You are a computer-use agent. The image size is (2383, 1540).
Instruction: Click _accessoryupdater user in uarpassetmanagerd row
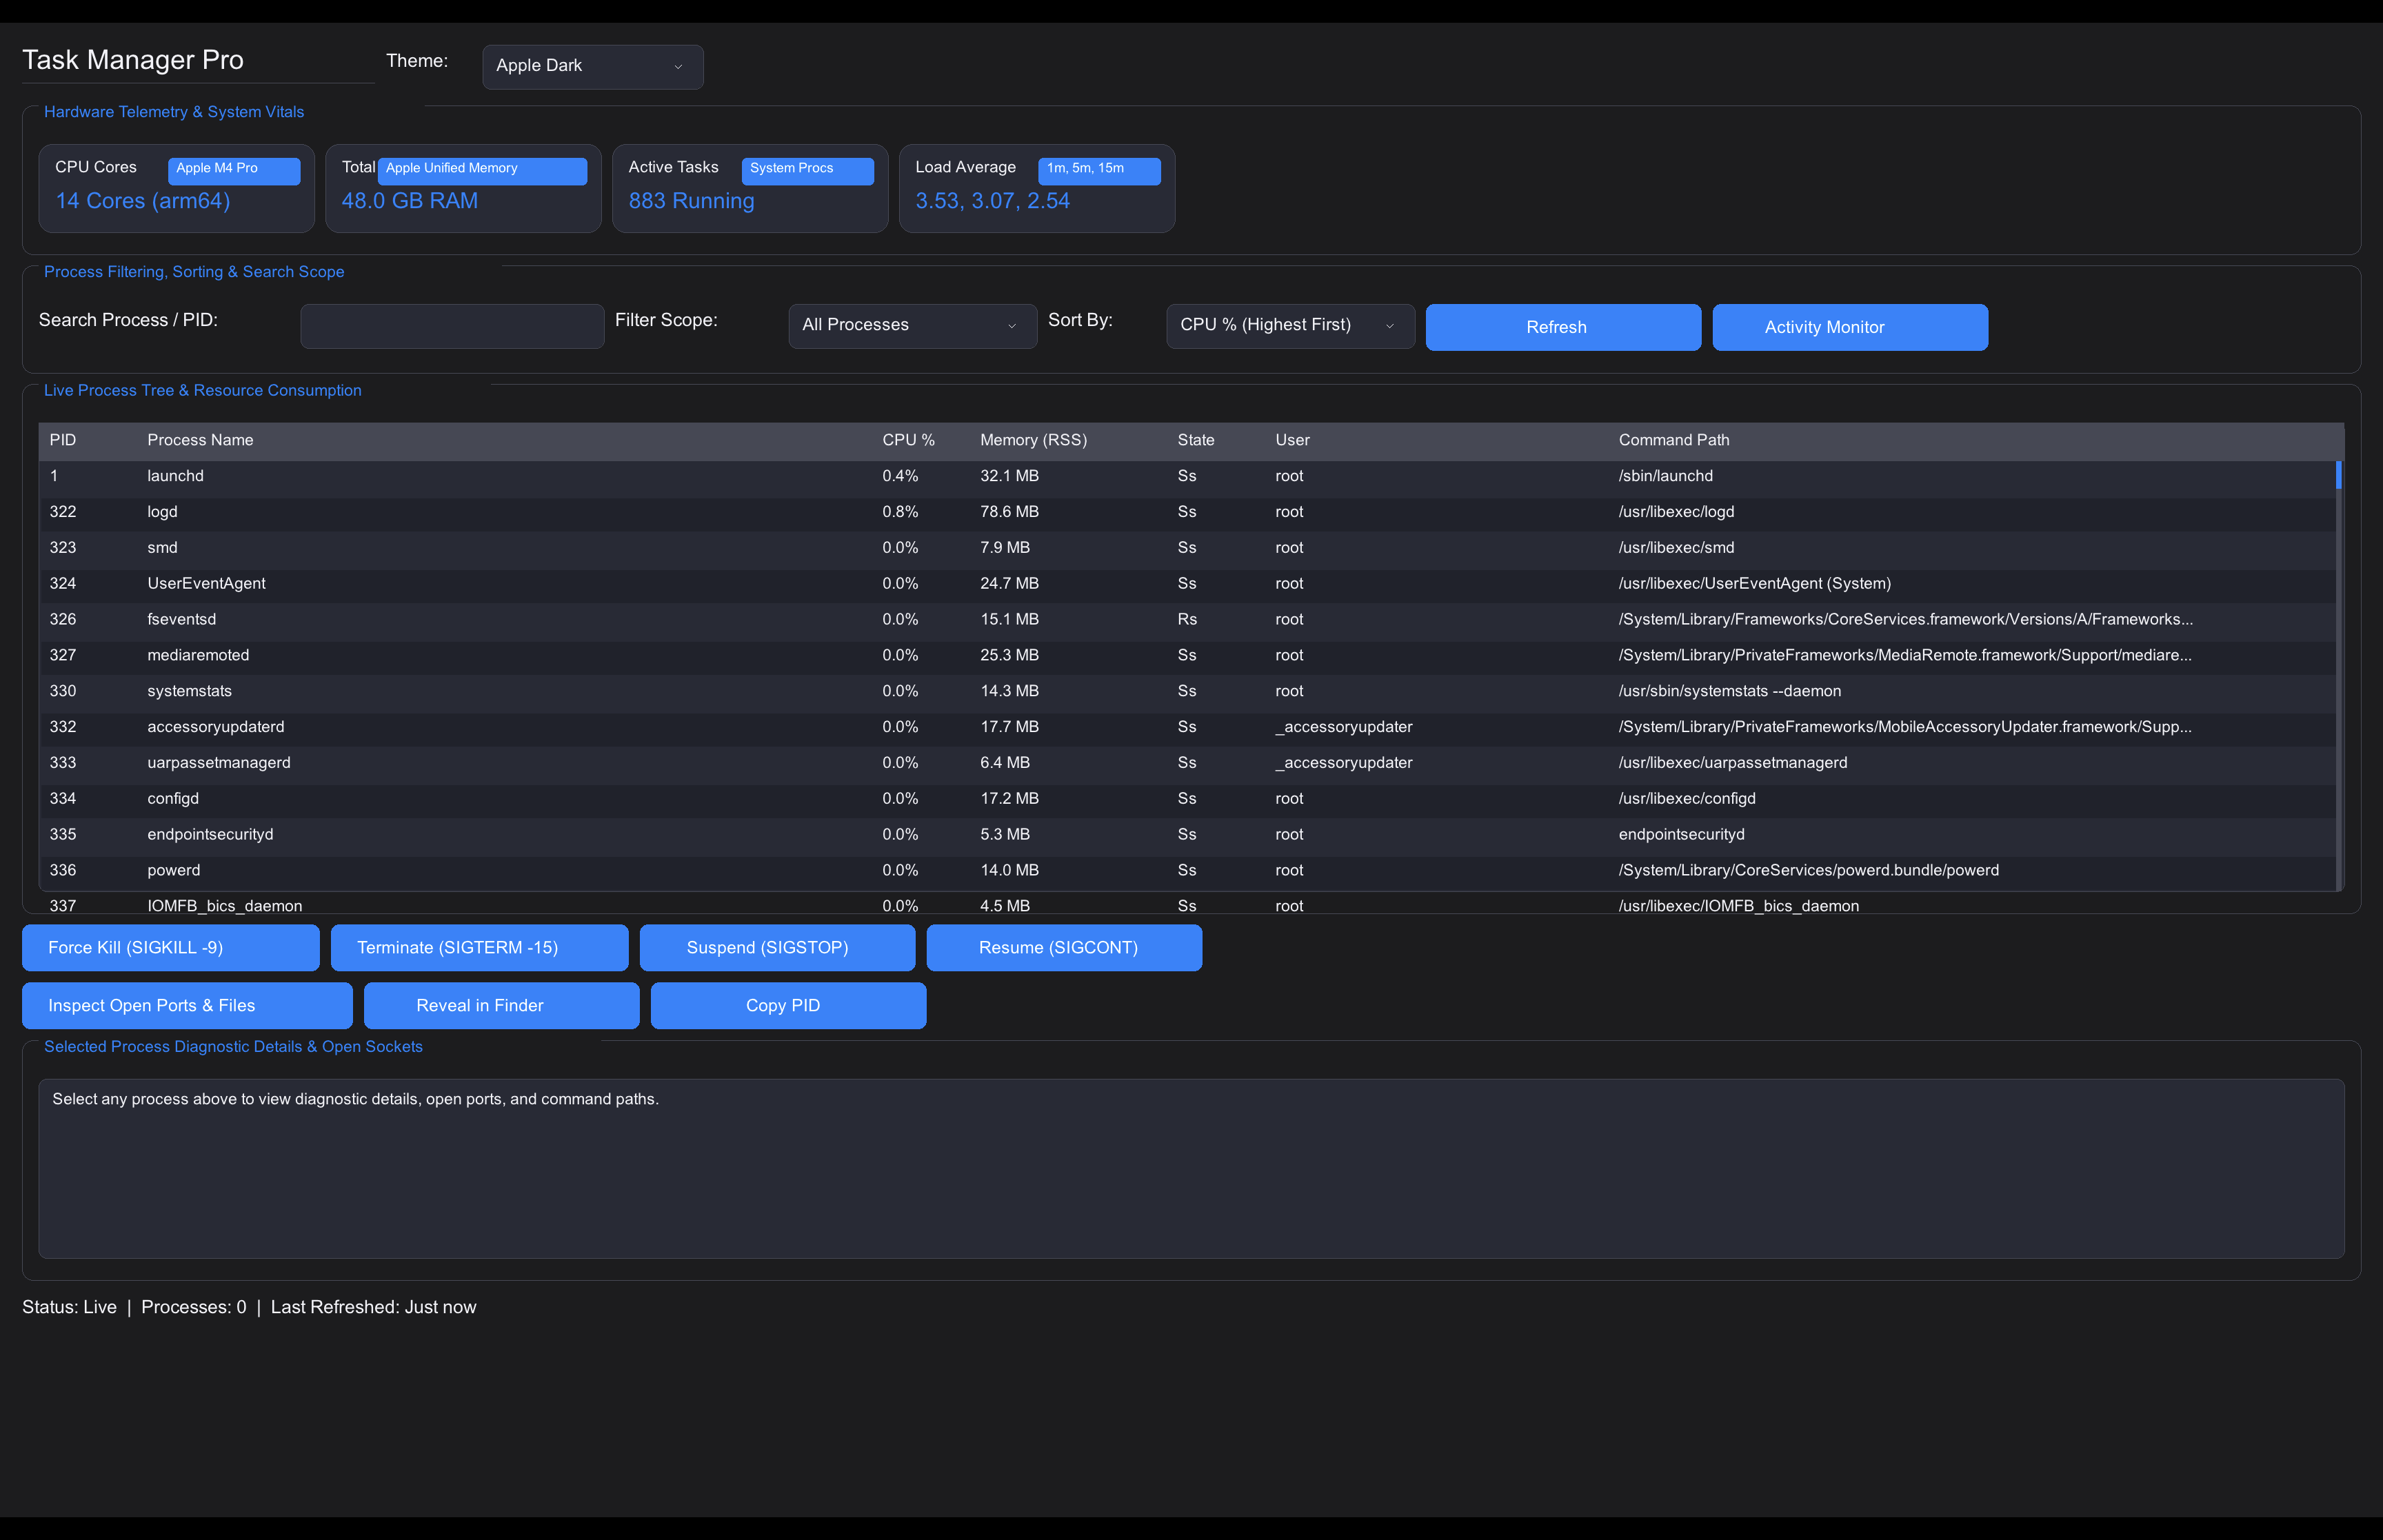1344,763
